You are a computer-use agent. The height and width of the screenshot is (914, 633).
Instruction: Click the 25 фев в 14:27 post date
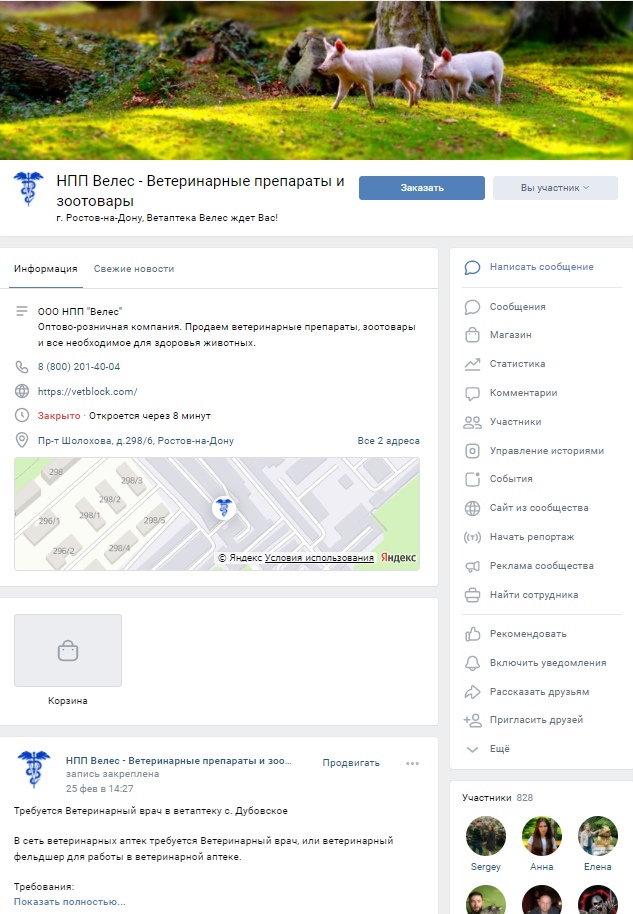(100, 789)
